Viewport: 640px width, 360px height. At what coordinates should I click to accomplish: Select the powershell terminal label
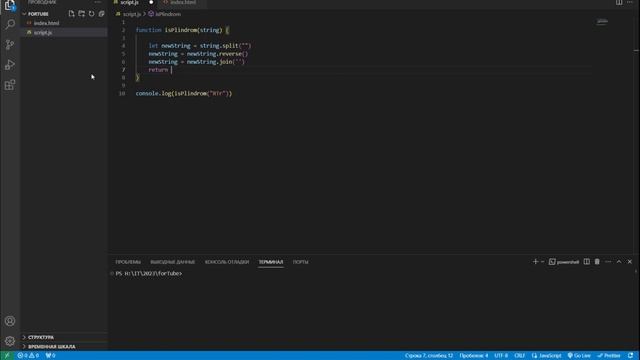point(564,262)
